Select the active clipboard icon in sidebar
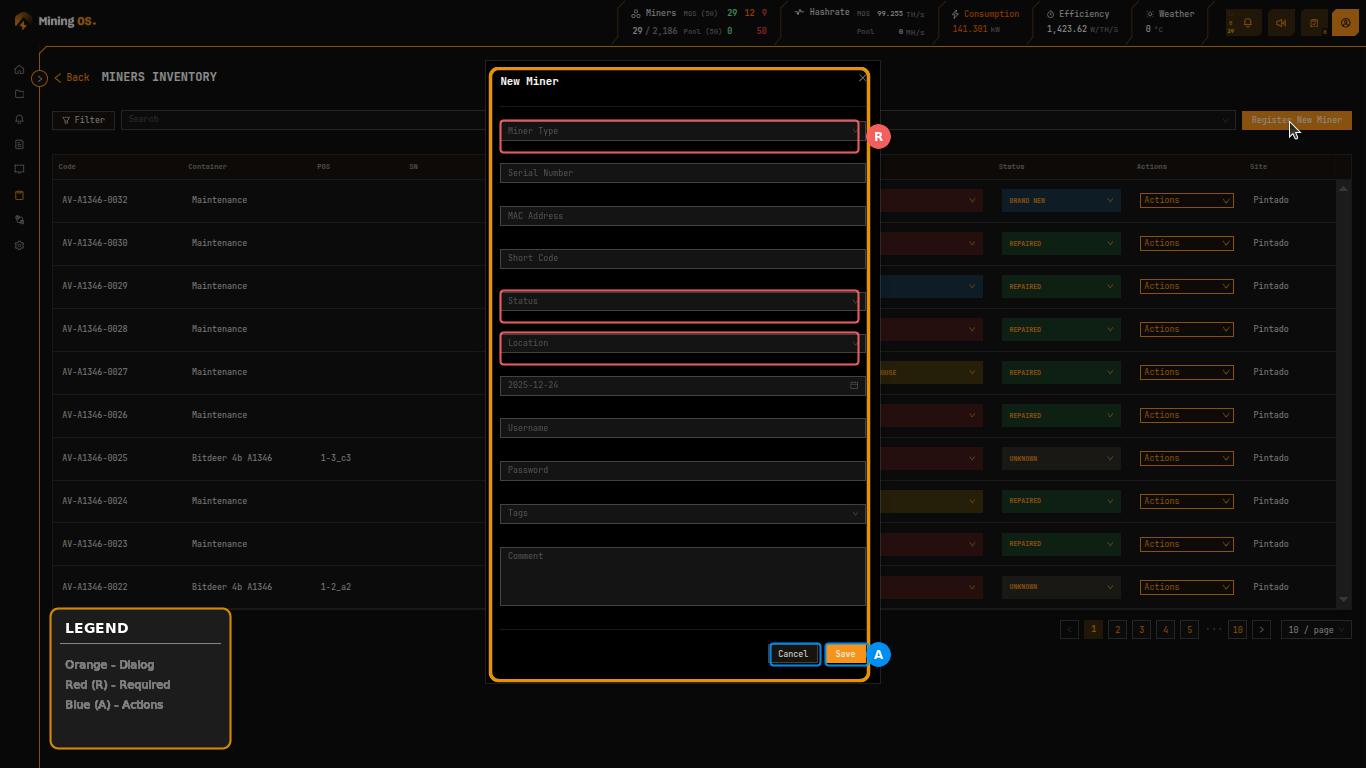The width and height of the screenshot is (1366, 768). [18, 195]
